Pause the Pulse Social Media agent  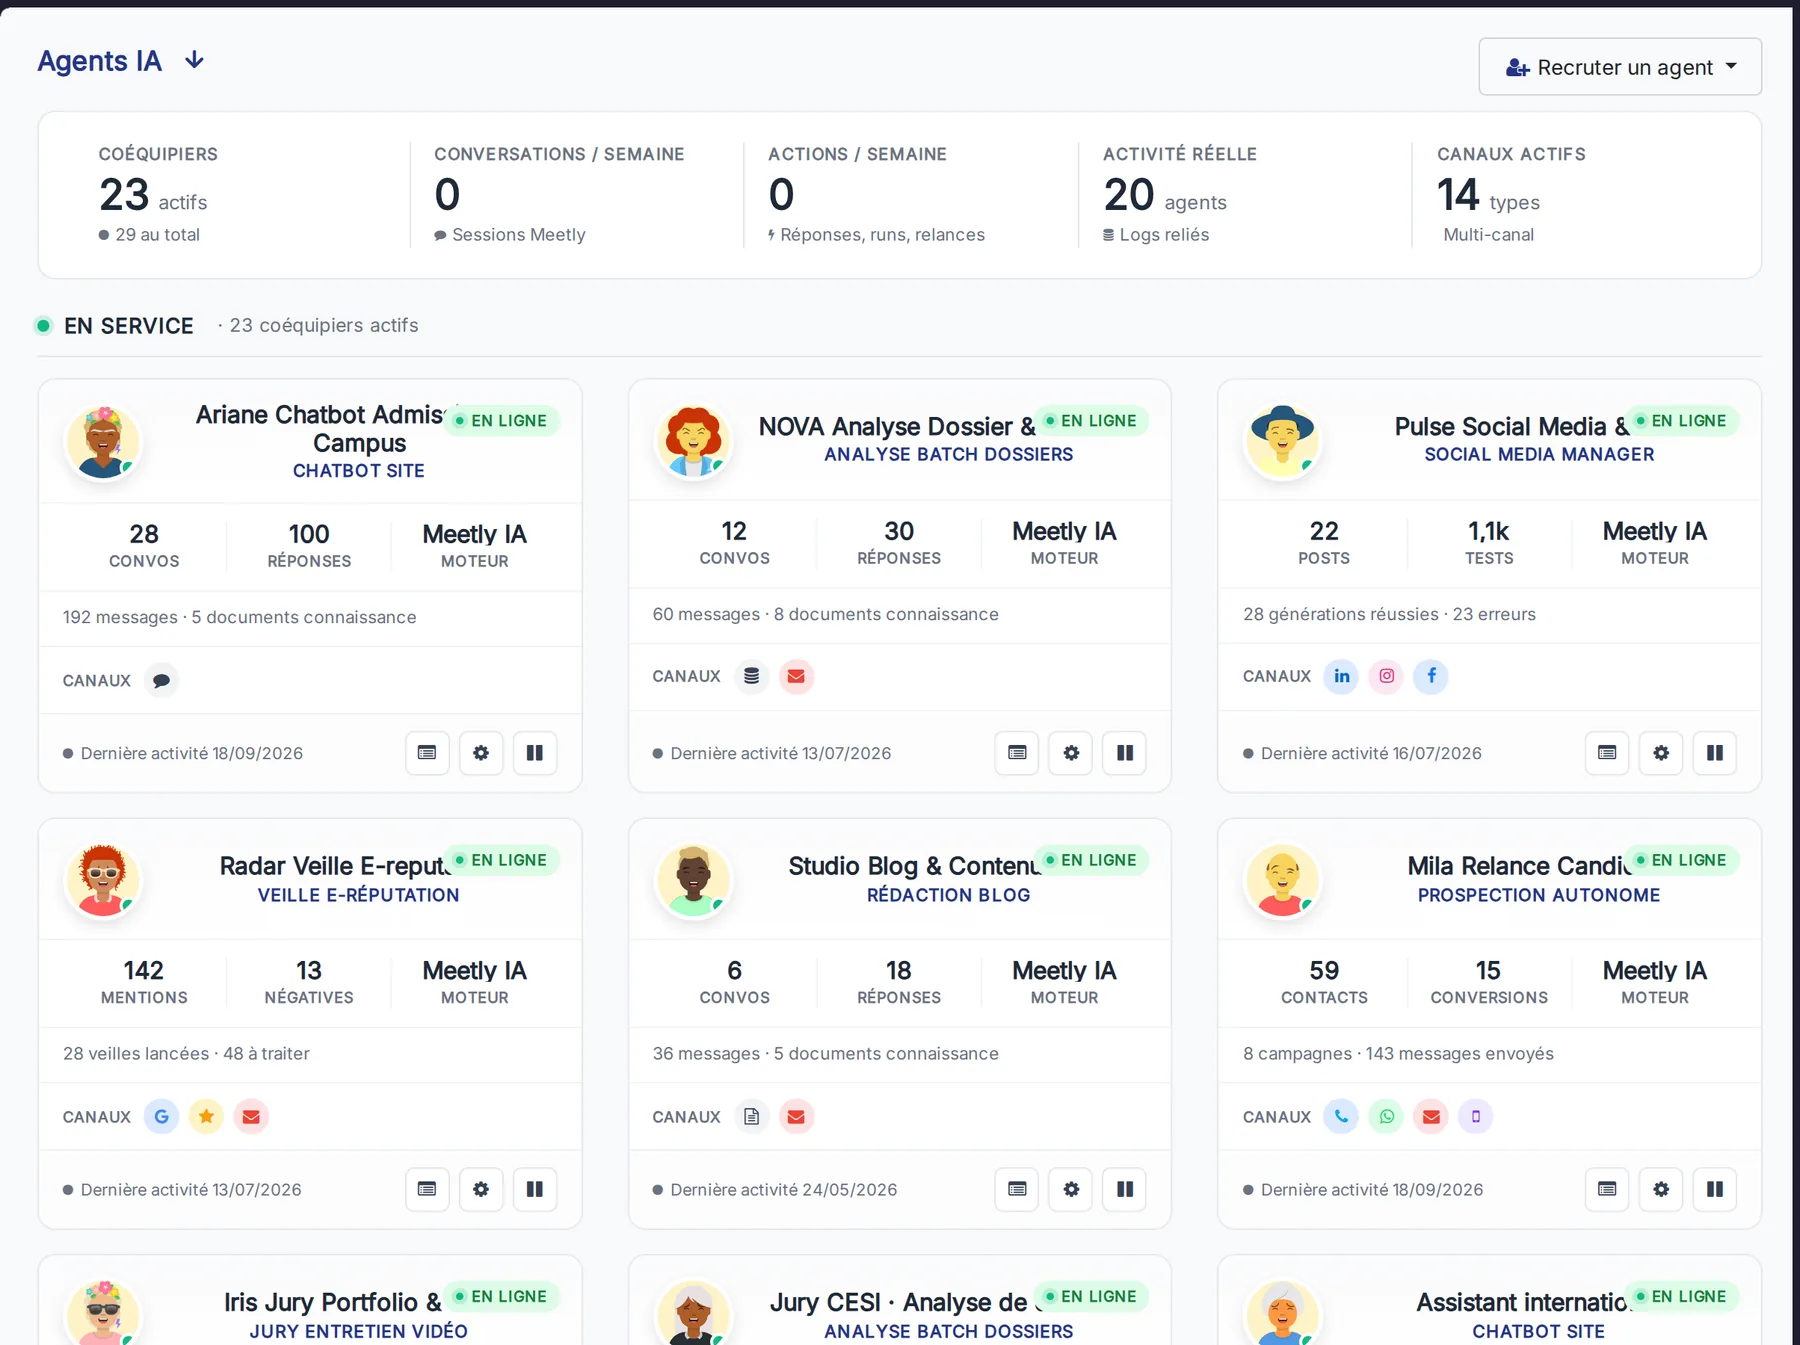(1715, 753)
